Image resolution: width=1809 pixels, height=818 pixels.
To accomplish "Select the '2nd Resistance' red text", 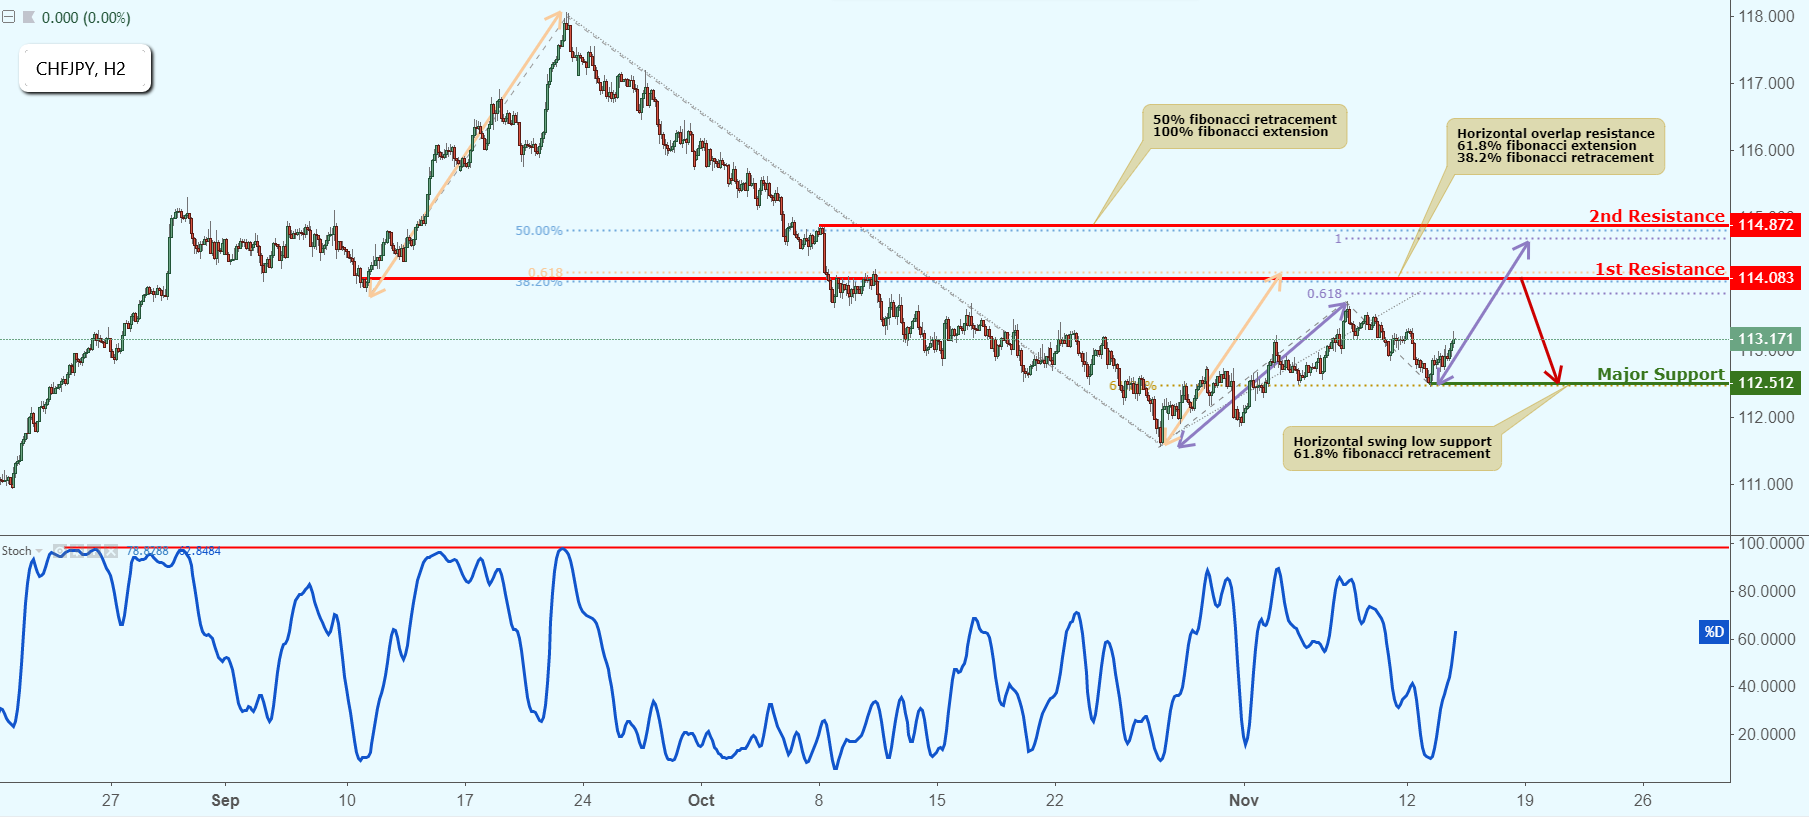I will pyautogui.click(x=1657, y=216).
